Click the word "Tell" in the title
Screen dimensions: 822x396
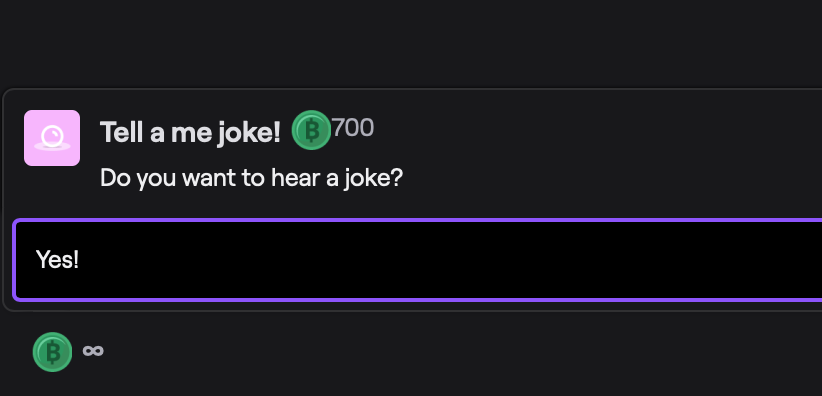pos(122,132)
